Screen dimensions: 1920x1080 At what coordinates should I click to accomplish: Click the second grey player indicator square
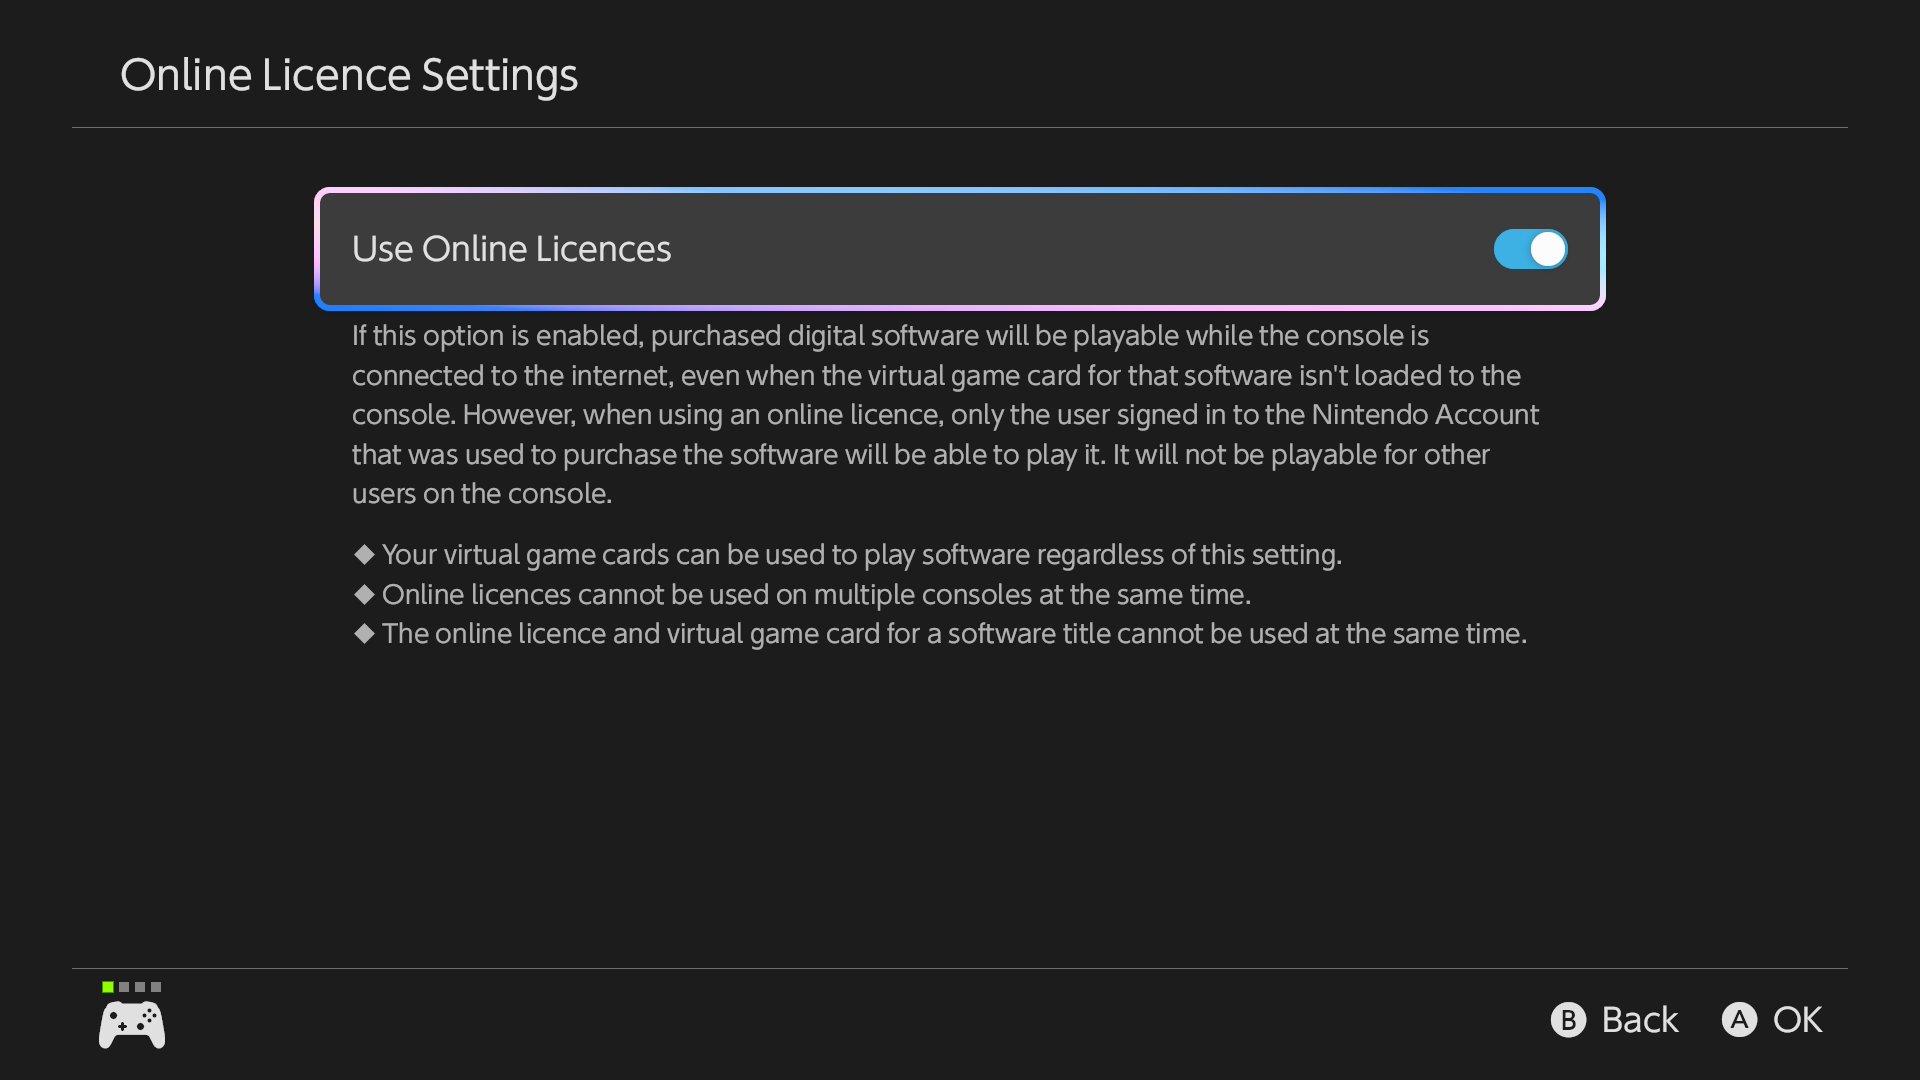pos(140,987)
